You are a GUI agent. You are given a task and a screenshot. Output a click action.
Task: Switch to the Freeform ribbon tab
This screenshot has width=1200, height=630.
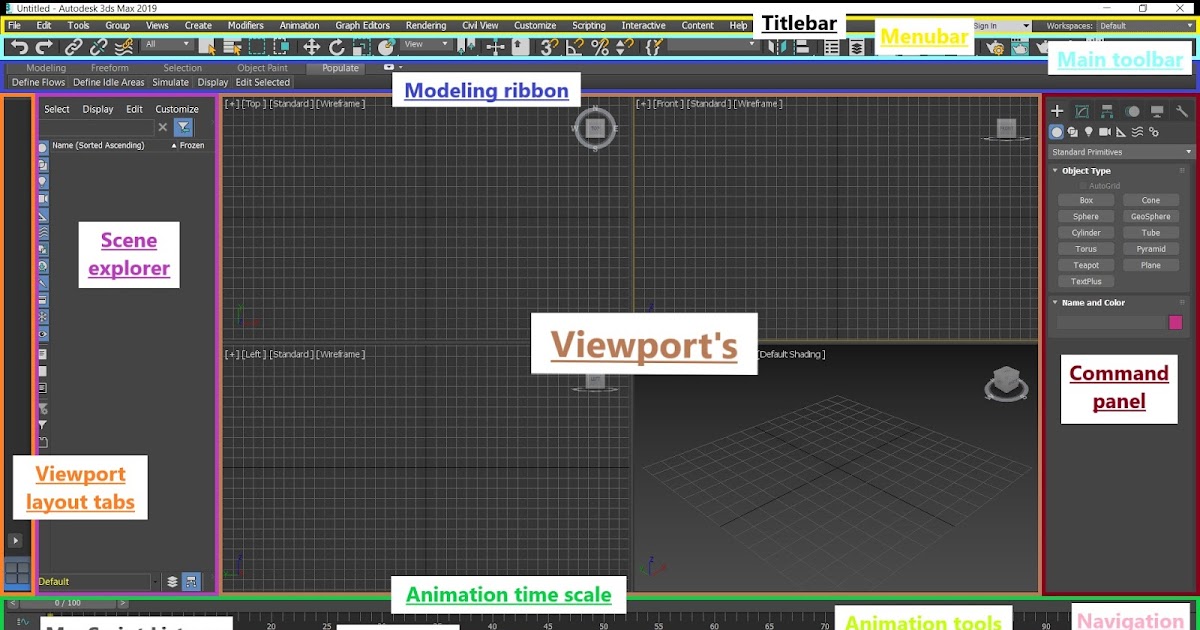(x=110, y=68)
